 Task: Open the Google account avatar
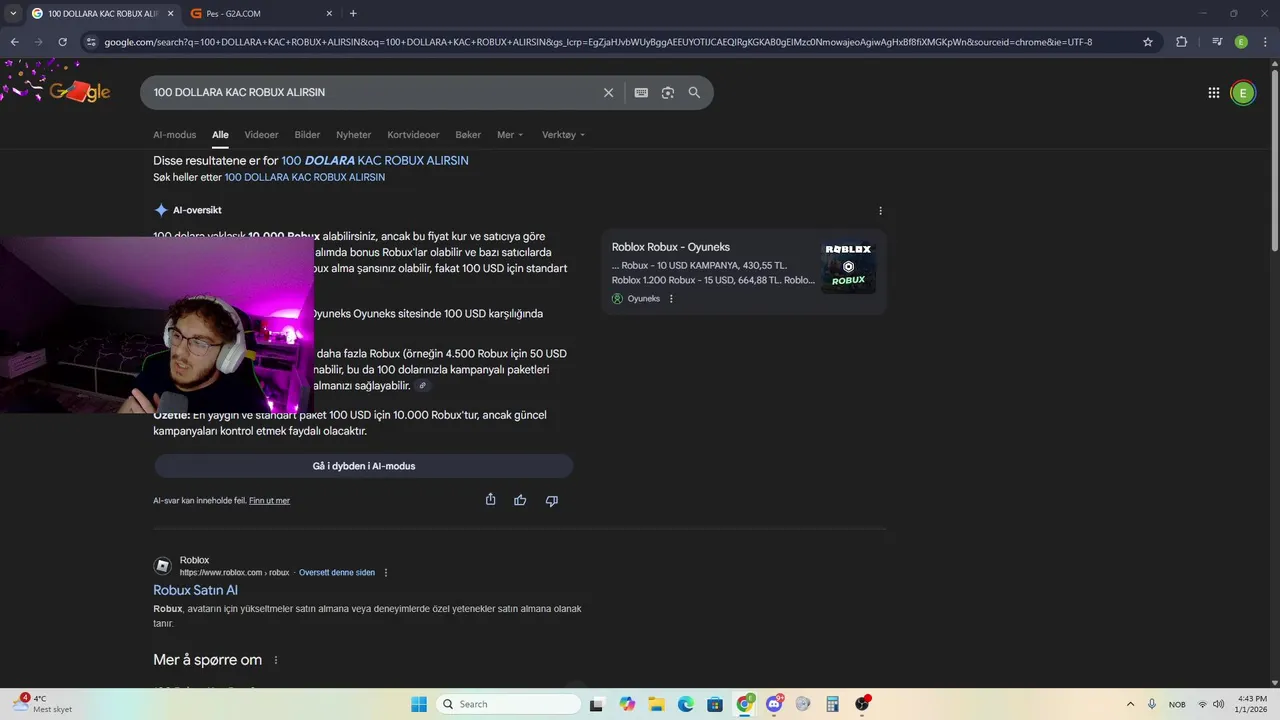point(1243,93)
